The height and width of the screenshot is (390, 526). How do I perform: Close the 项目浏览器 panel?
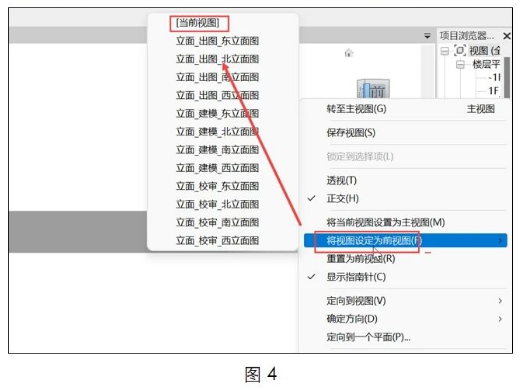tap(507, 36)
